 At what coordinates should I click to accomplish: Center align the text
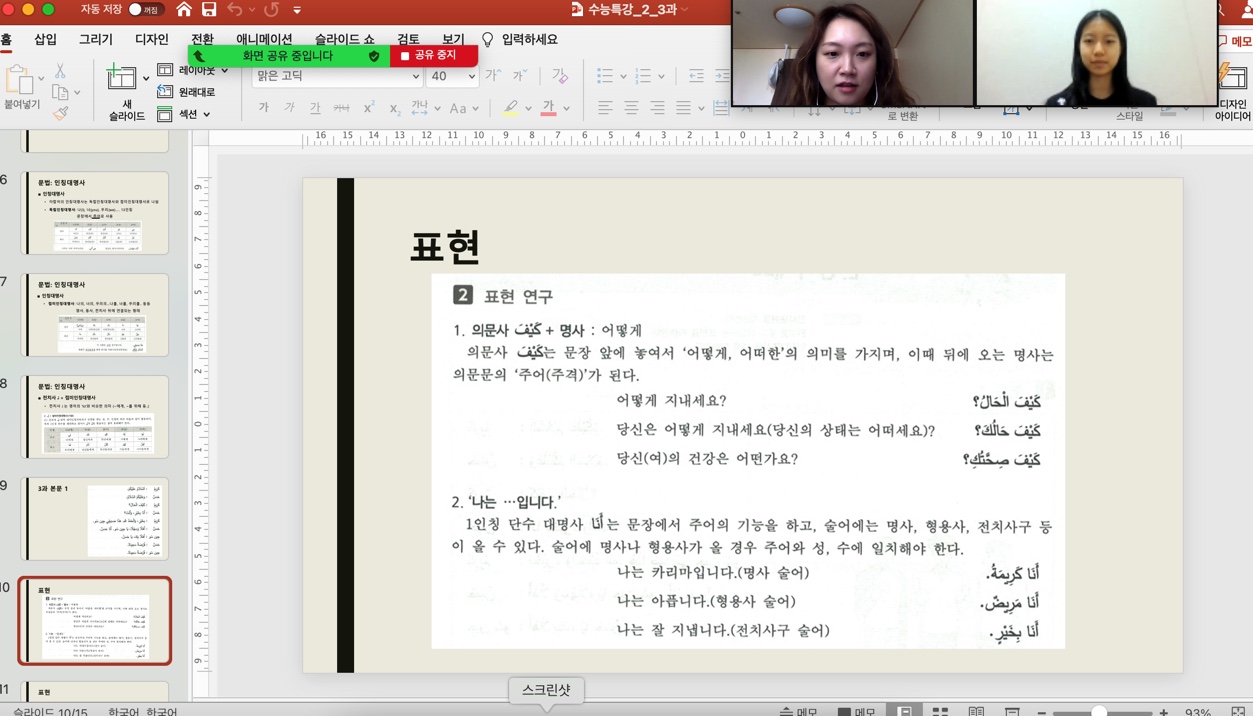tap(631, 108)
